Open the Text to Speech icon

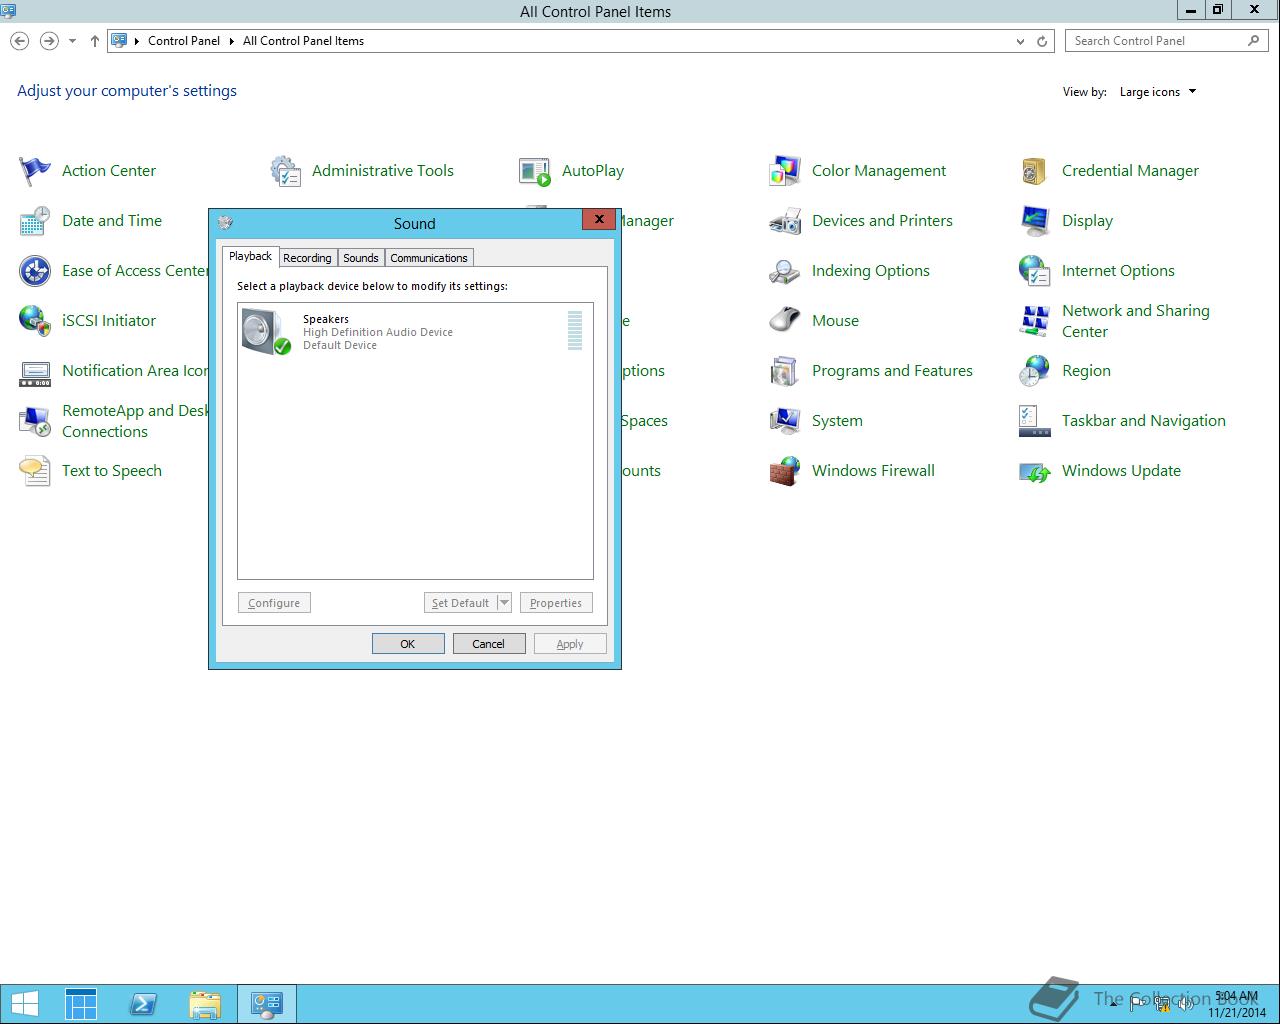tap(35, 471)
